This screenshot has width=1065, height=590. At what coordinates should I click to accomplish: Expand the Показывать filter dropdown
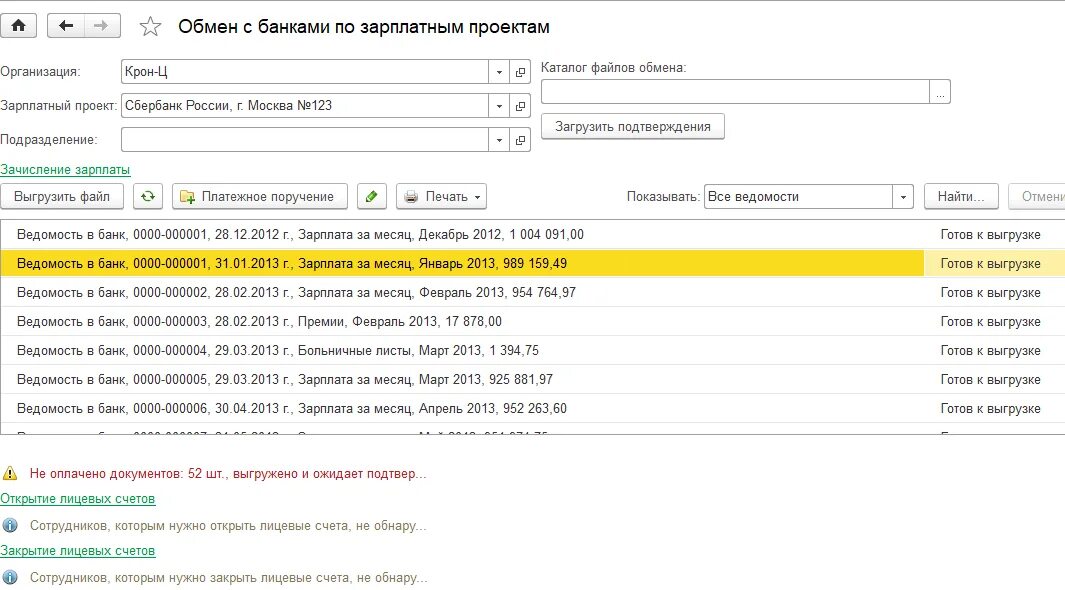point(903,196)
